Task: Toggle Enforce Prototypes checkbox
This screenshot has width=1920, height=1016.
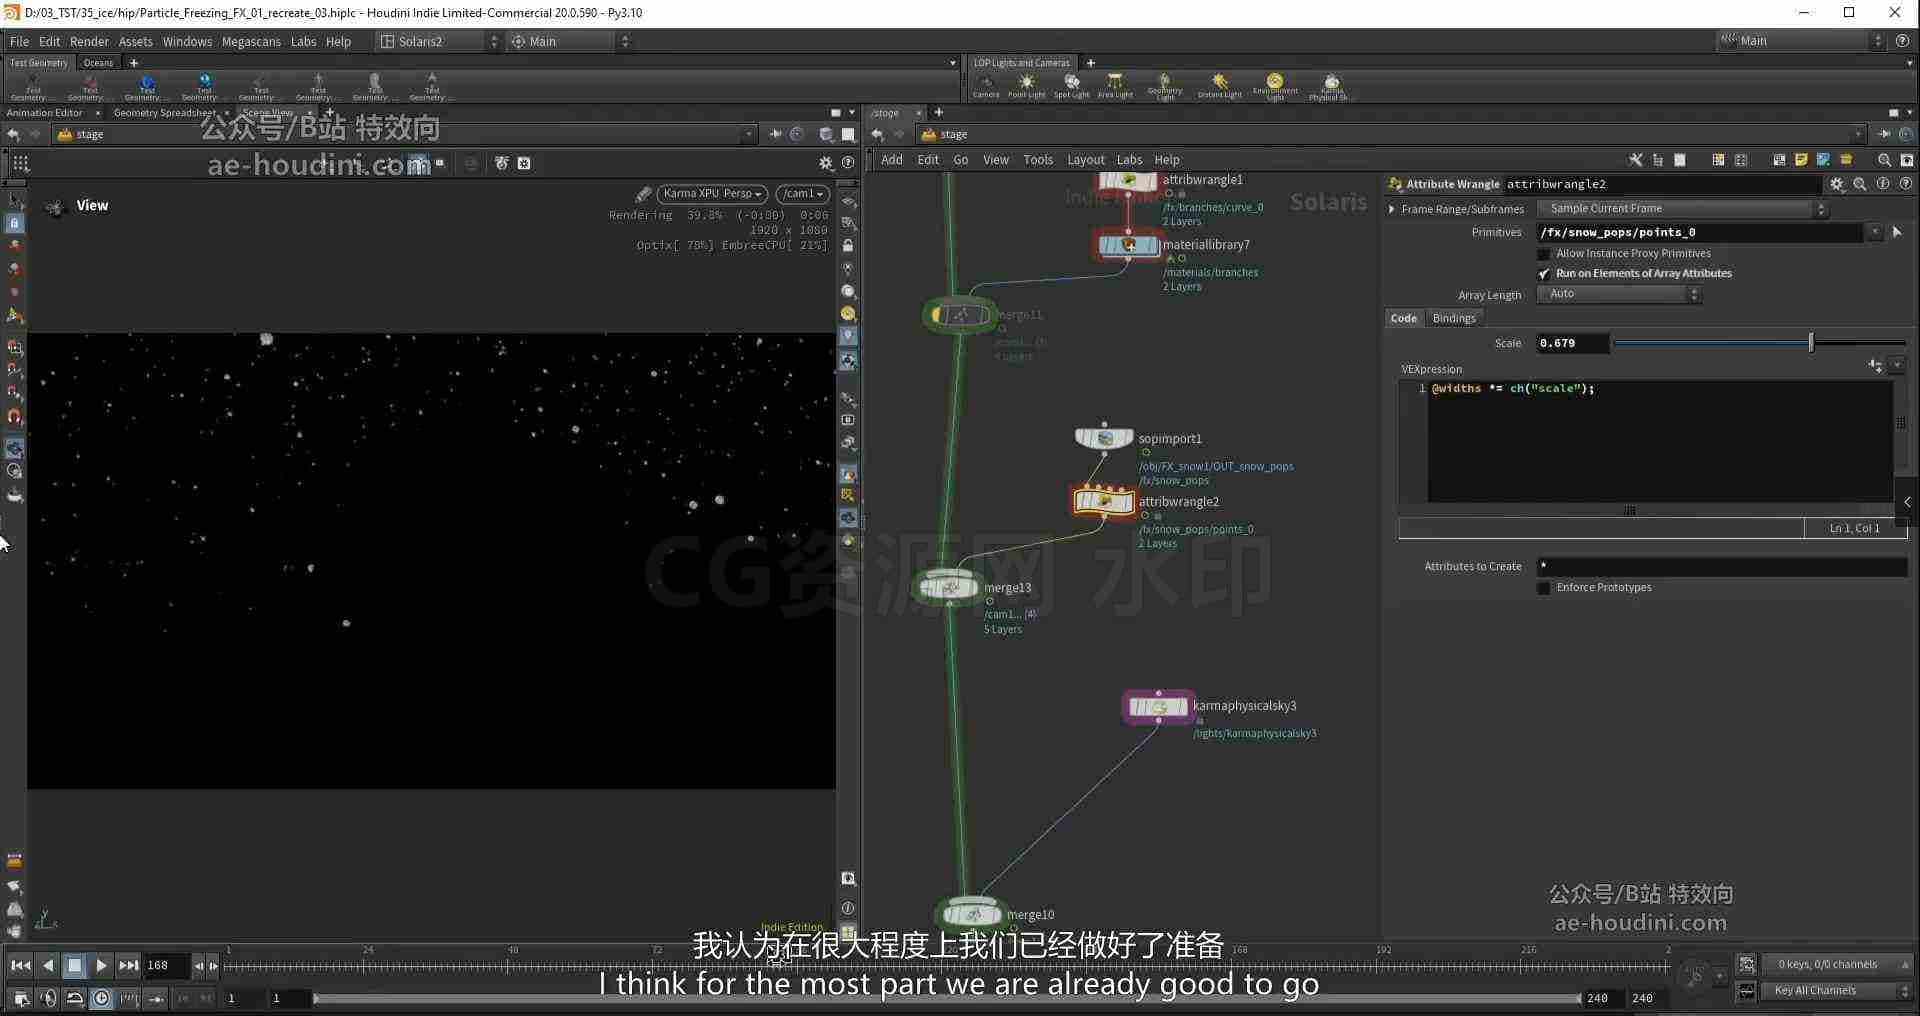Action: coord(1543,588)
